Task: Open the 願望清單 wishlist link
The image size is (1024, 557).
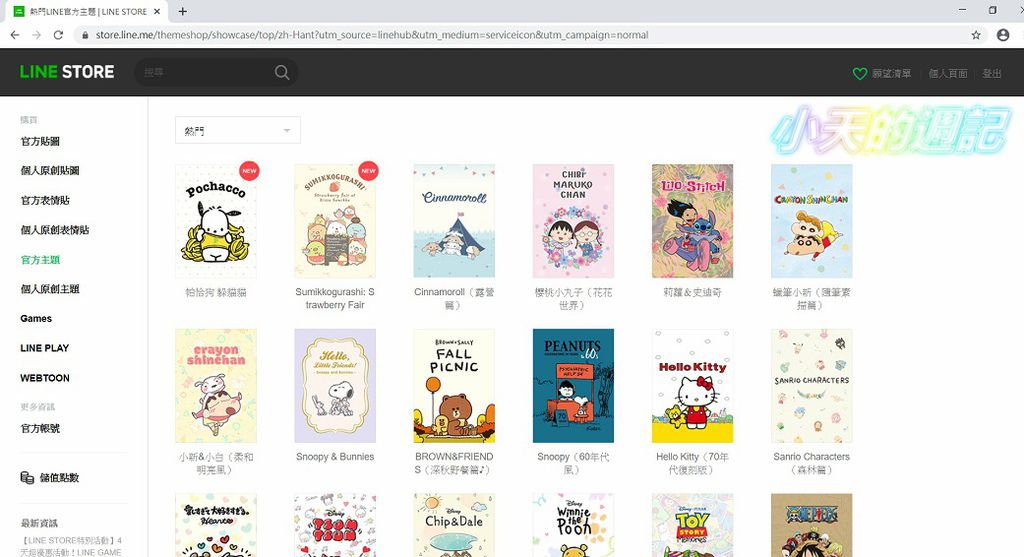Action: [891, 74]
